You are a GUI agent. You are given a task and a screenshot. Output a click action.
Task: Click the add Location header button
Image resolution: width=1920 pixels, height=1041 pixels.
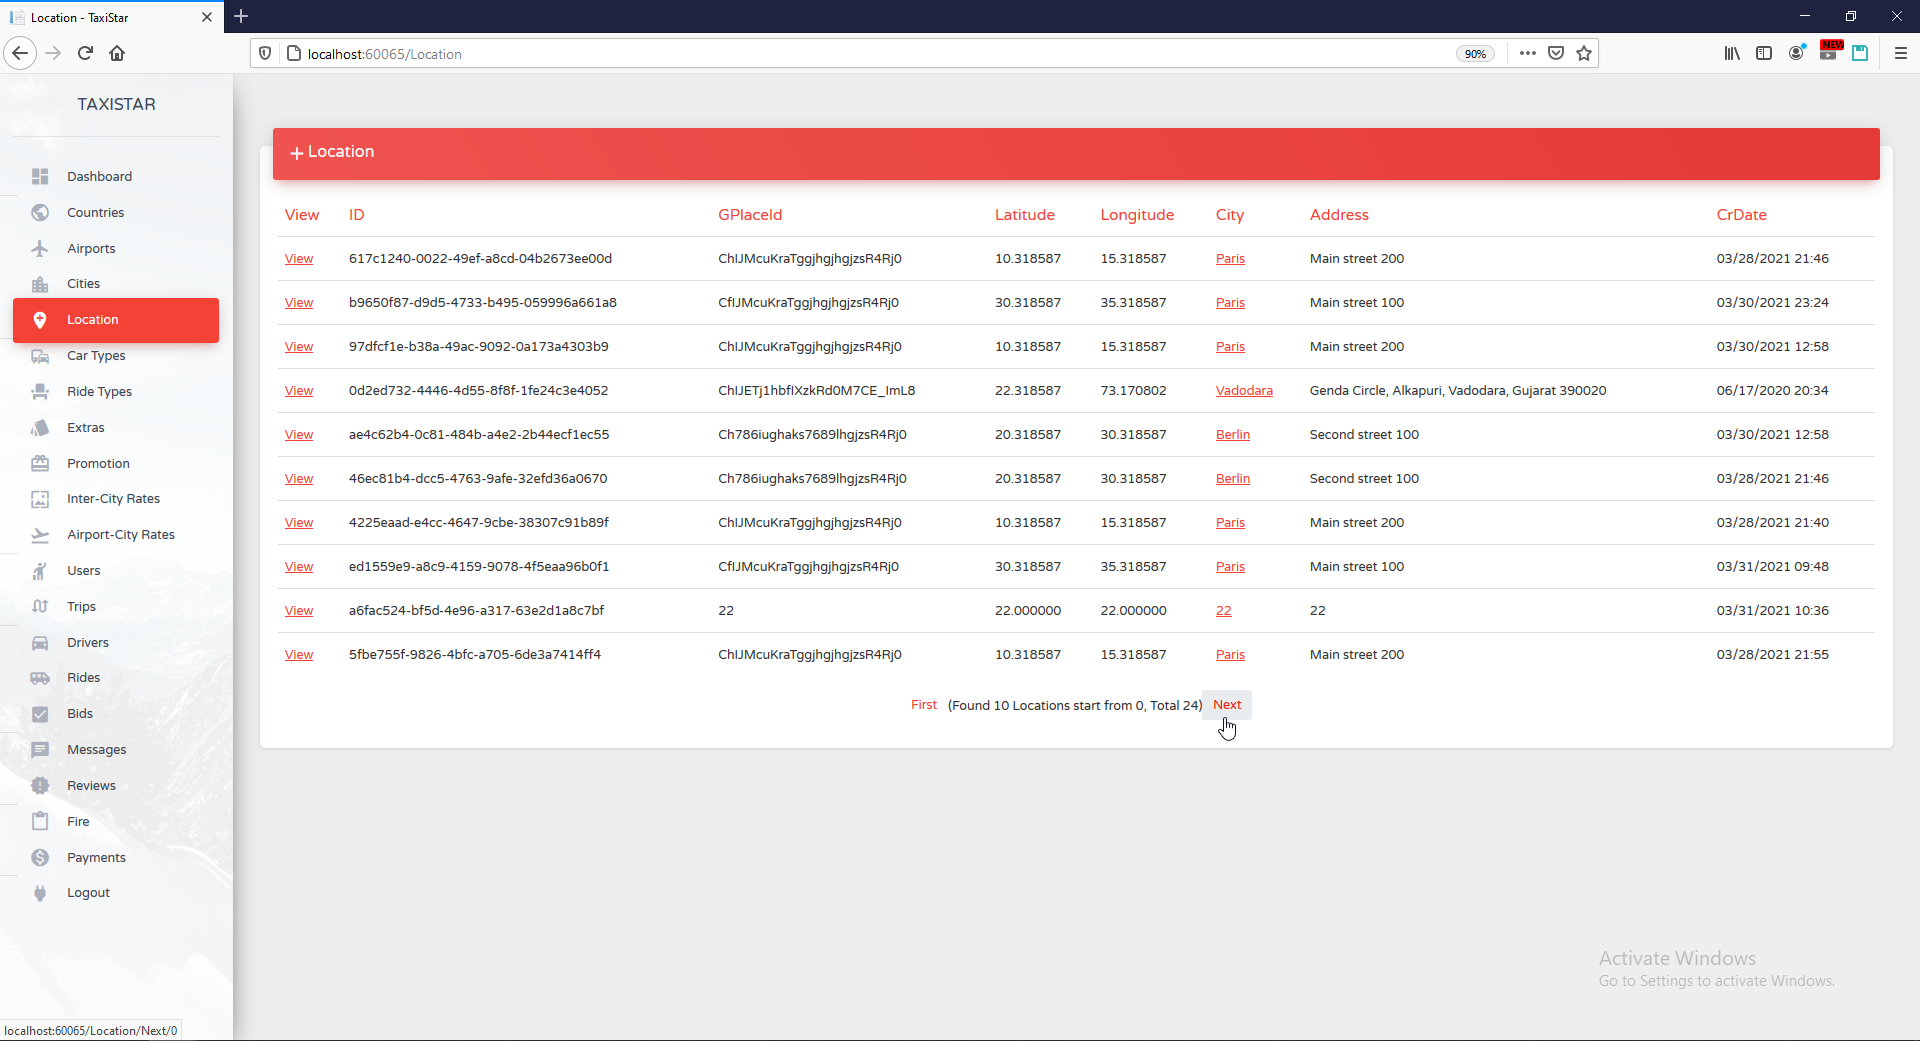[332, 152]
